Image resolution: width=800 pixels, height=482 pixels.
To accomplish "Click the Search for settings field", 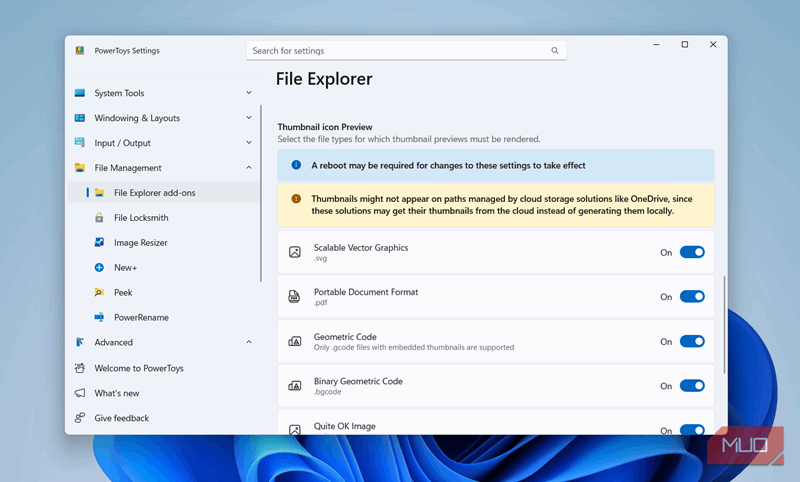I will [400, 50].
